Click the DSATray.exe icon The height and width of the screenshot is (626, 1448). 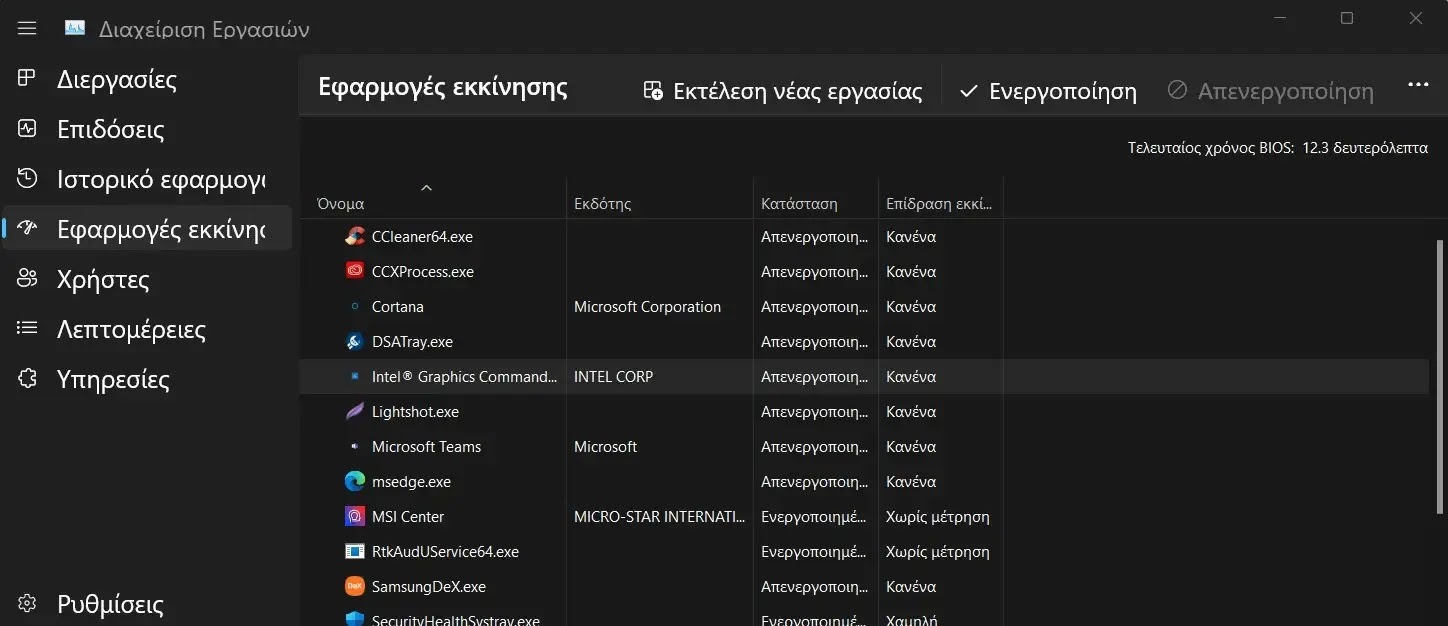pyautogui.click(x=354, y=342)
